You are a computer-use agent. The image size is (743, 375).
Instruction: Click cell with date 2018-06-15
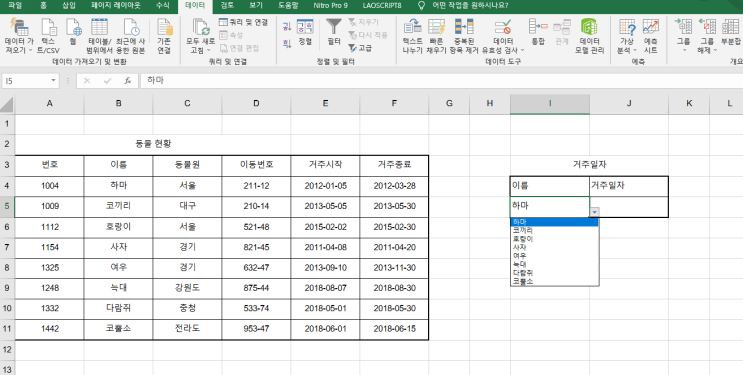pos(394,329)
